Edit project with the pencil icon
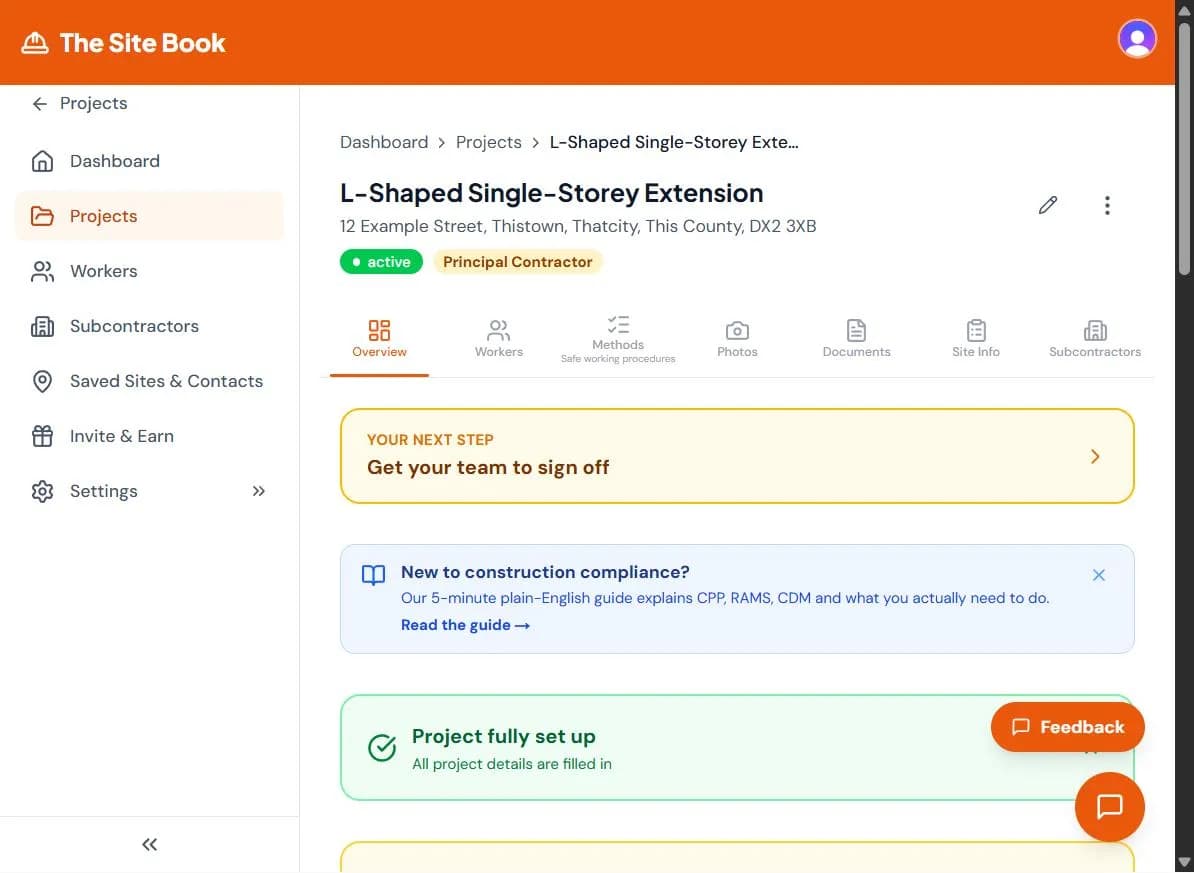The width and height of the screenshot is (1194, 873). (1047, 205)
